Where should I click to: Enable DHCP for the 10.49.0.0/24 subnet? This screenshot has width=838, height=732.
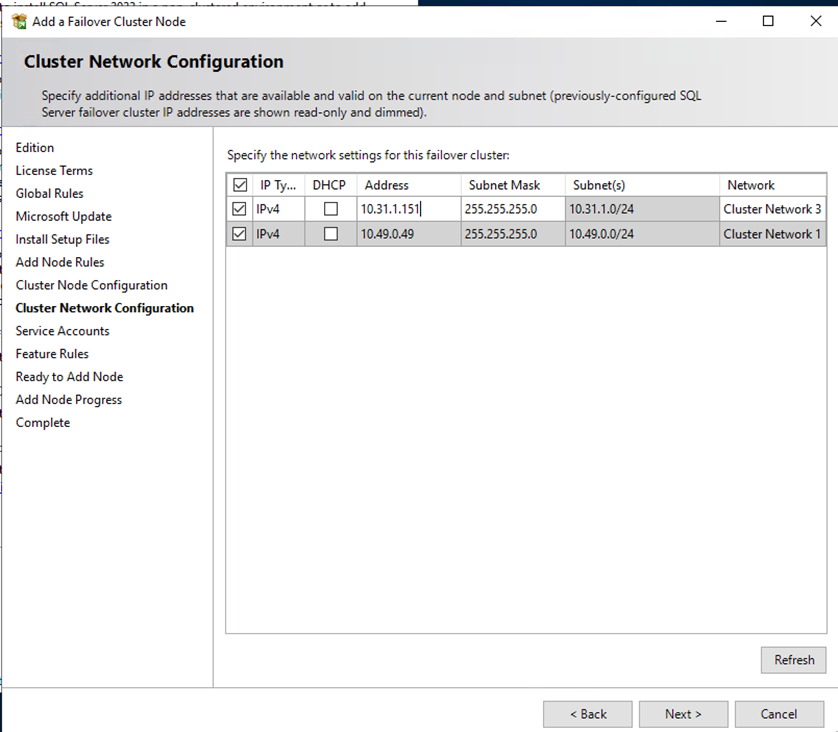[x=331, y=234]
